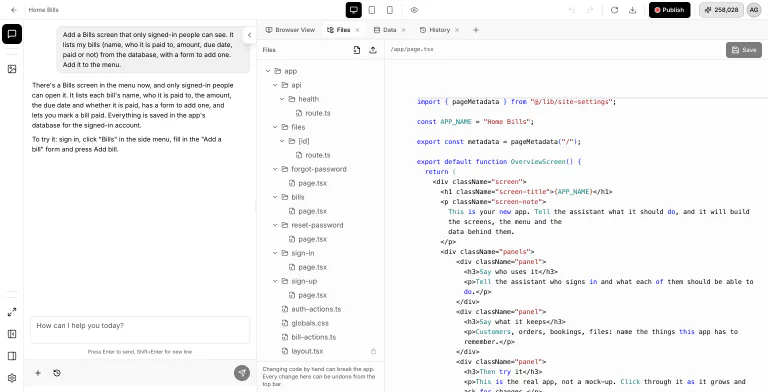This screenshot has height=392, width=768.
Task: Open the chat panel sidebar icon
Action: point(12,34)
